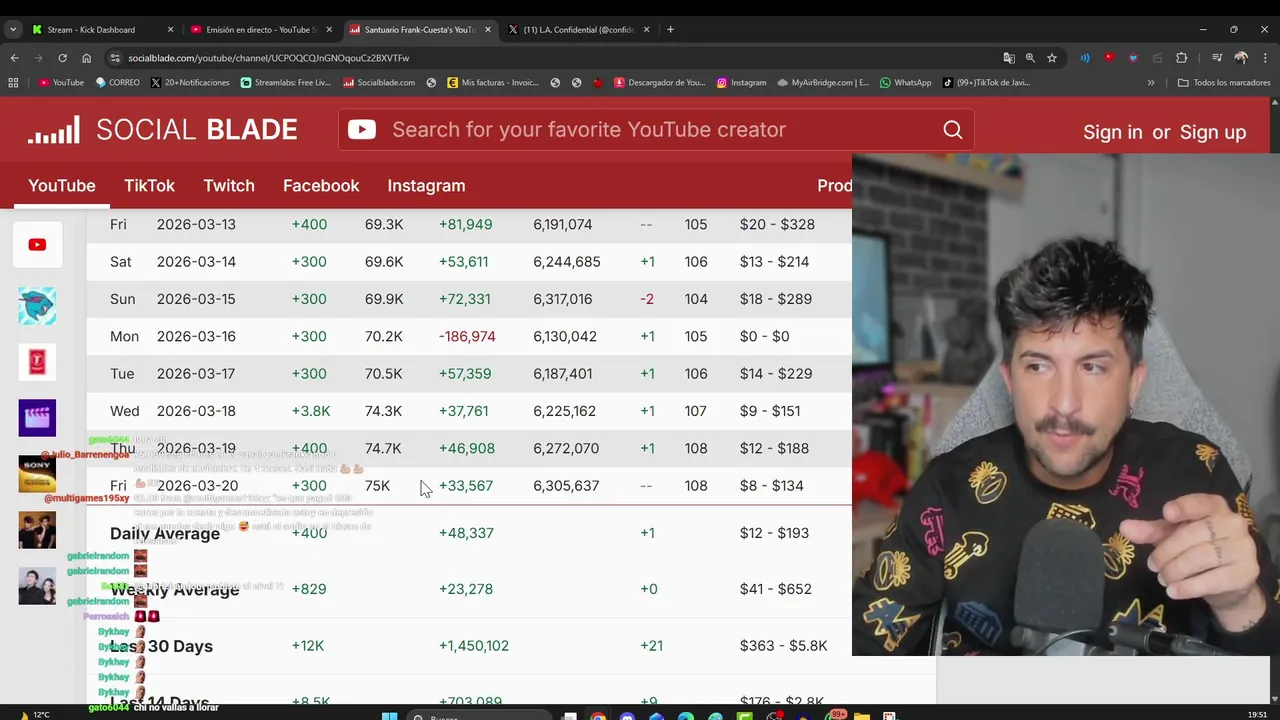Screen dimensions: 1280x720
Task: Click the -186,974 views value
Action: click(467, 337)
